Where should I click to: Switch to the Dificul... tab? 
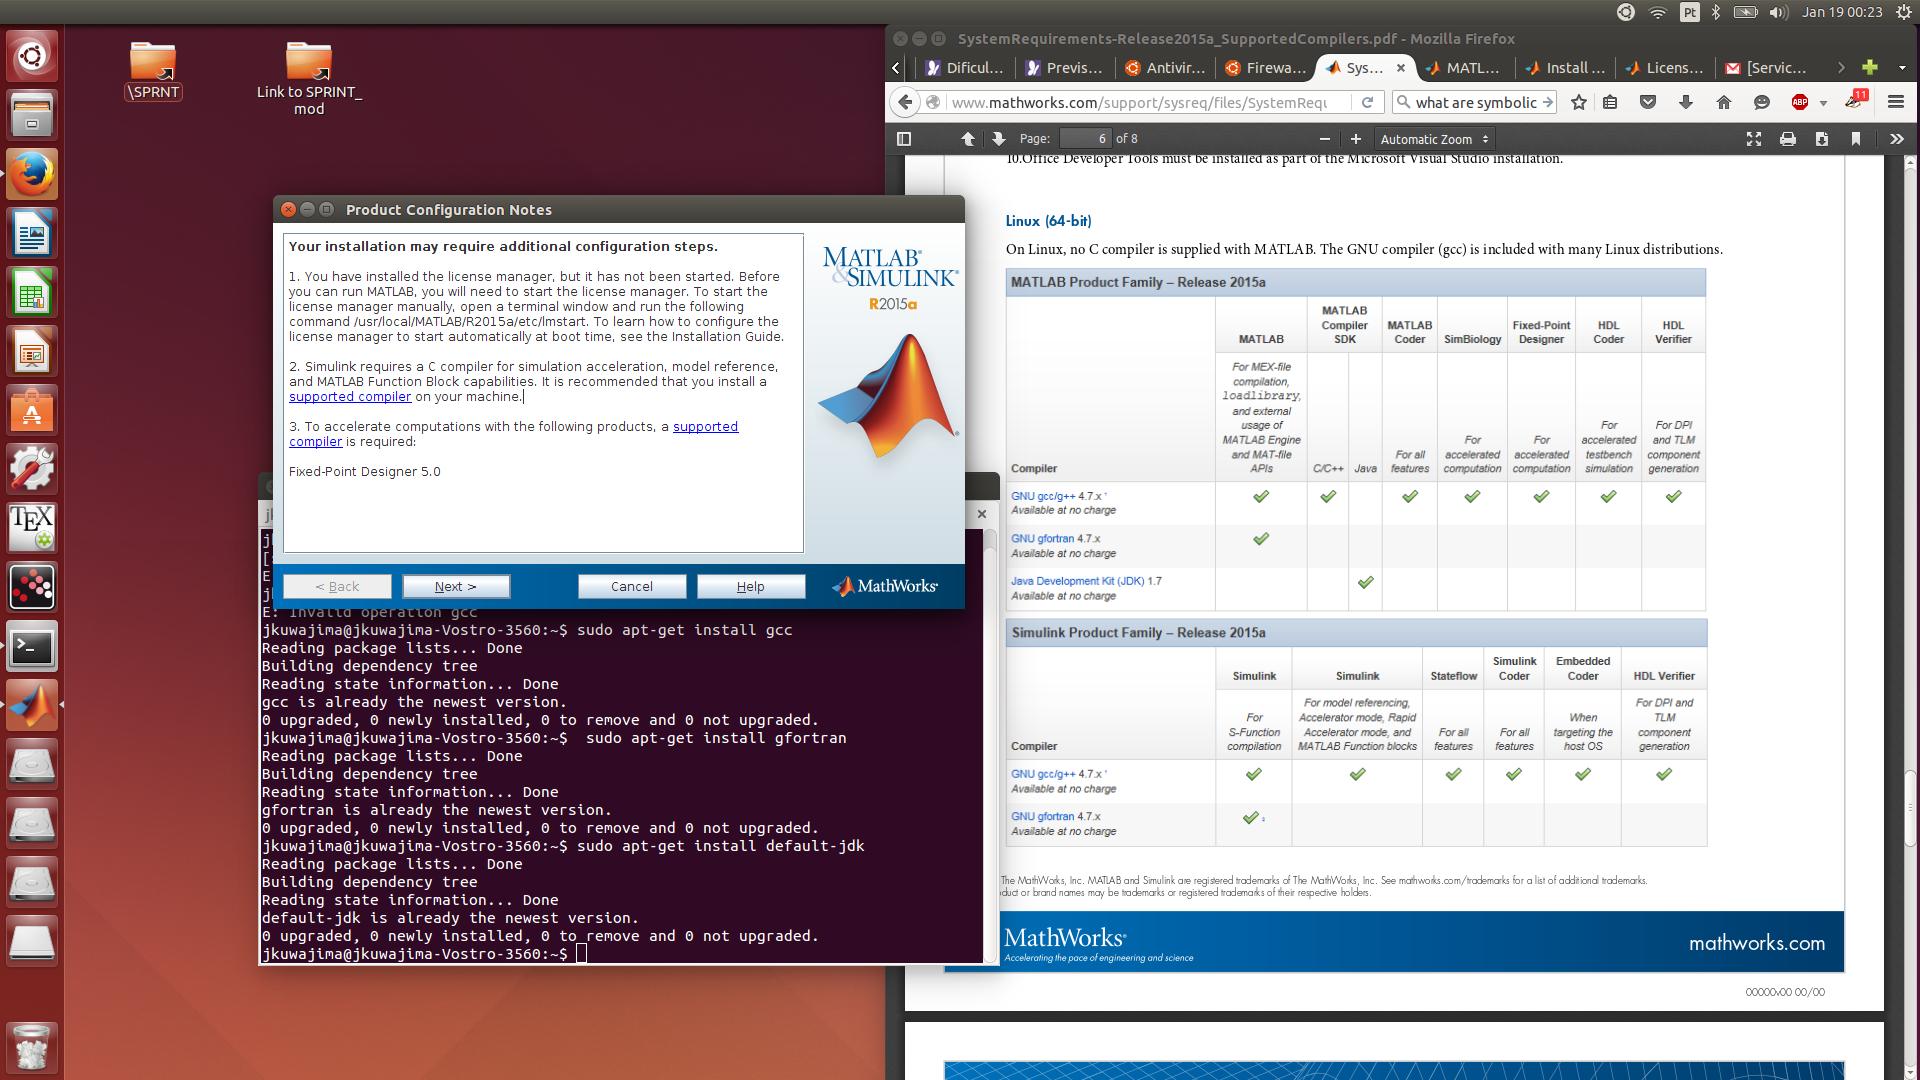pos(964,68)
